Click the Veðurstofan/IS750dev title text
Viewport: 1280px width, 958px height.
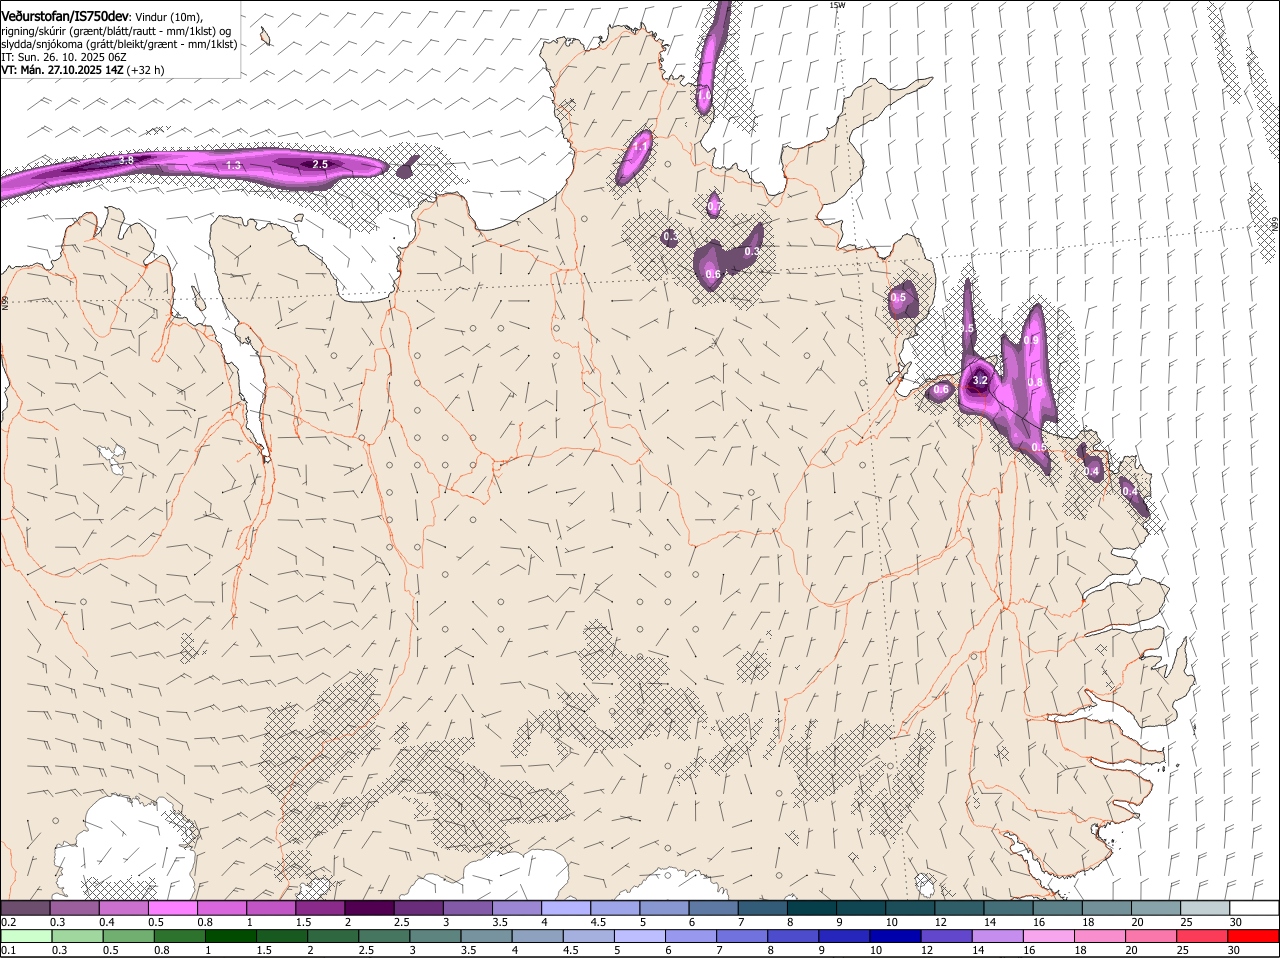click(65, 16)
